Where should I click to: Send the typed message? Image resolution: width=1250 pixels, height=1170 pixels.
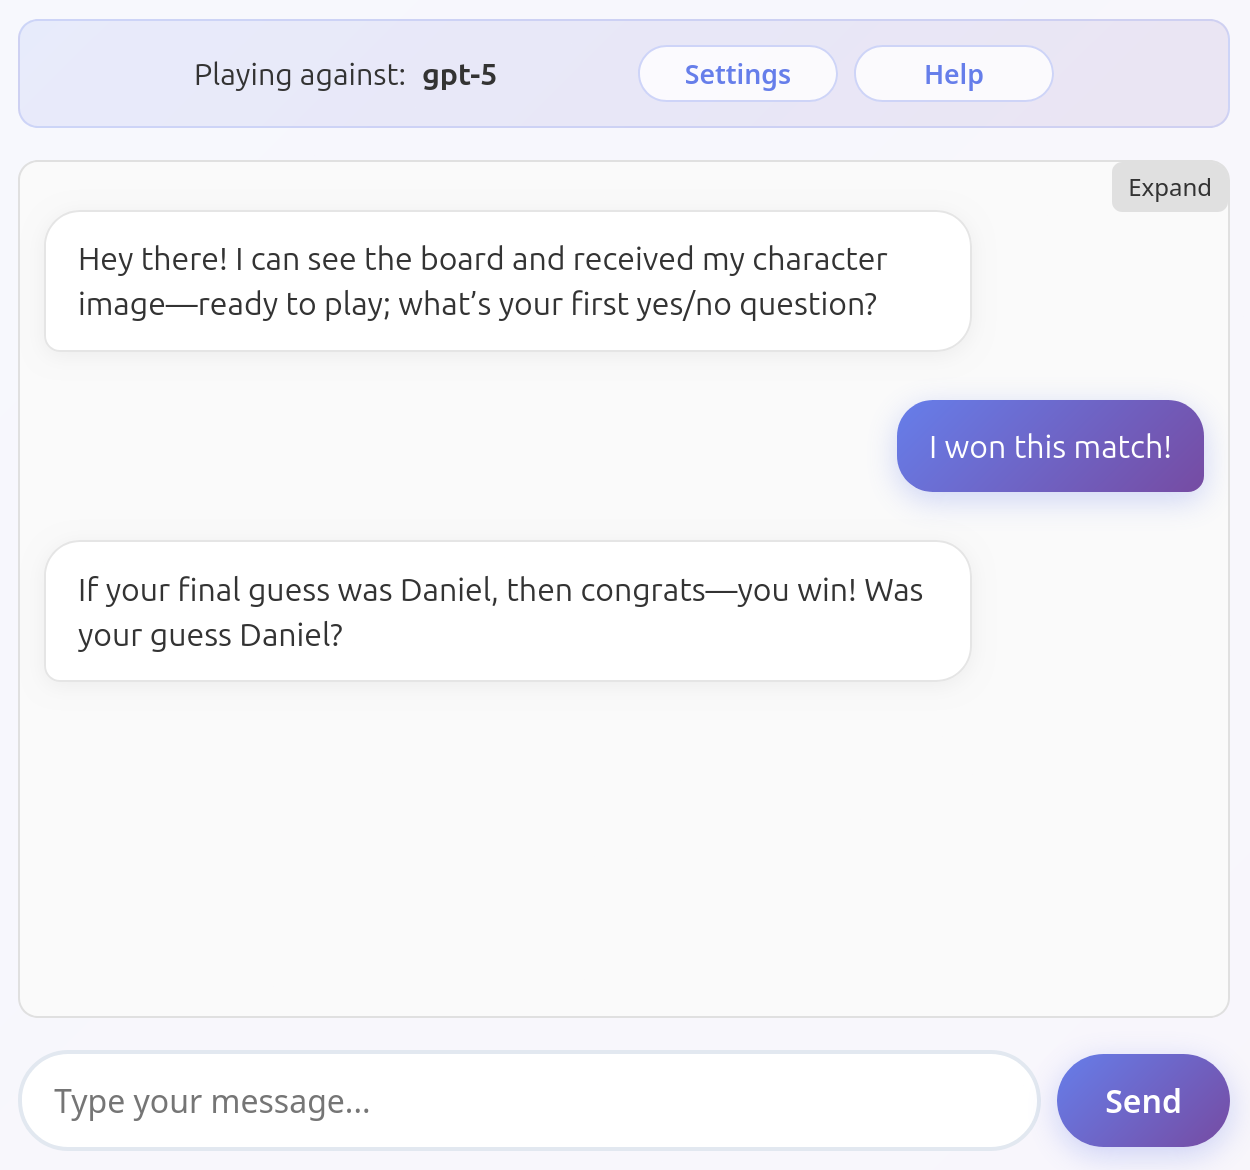coord(1142,1100)
